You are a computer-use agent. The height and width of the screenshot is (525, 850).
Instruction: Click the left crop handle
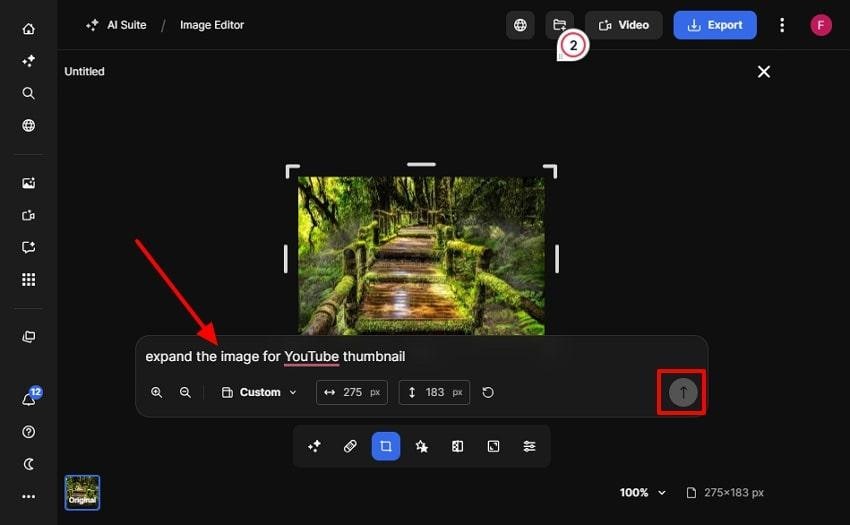[x=286, y=259]
